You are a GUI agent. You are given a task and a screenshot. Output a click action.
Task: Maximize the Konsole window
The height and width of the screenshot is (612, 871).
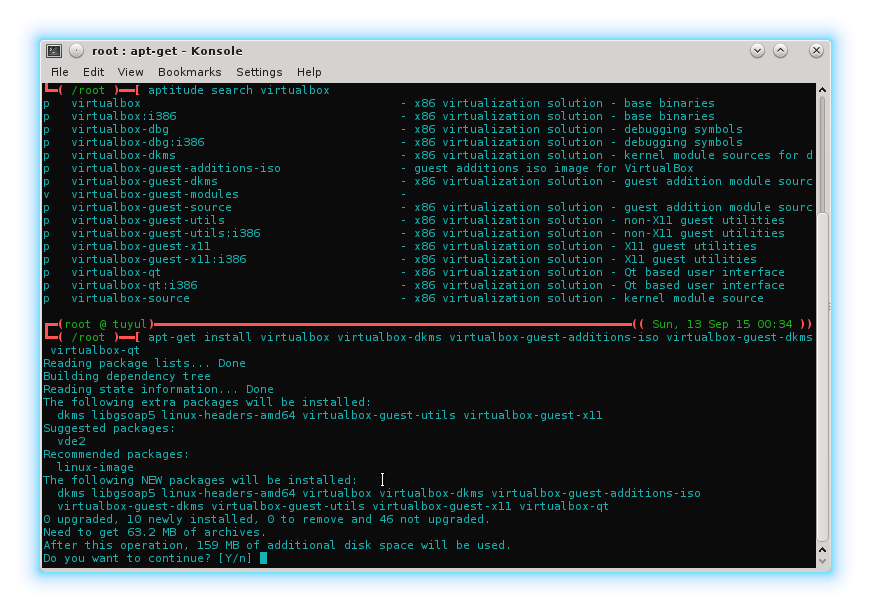click(x=780, y=51)
